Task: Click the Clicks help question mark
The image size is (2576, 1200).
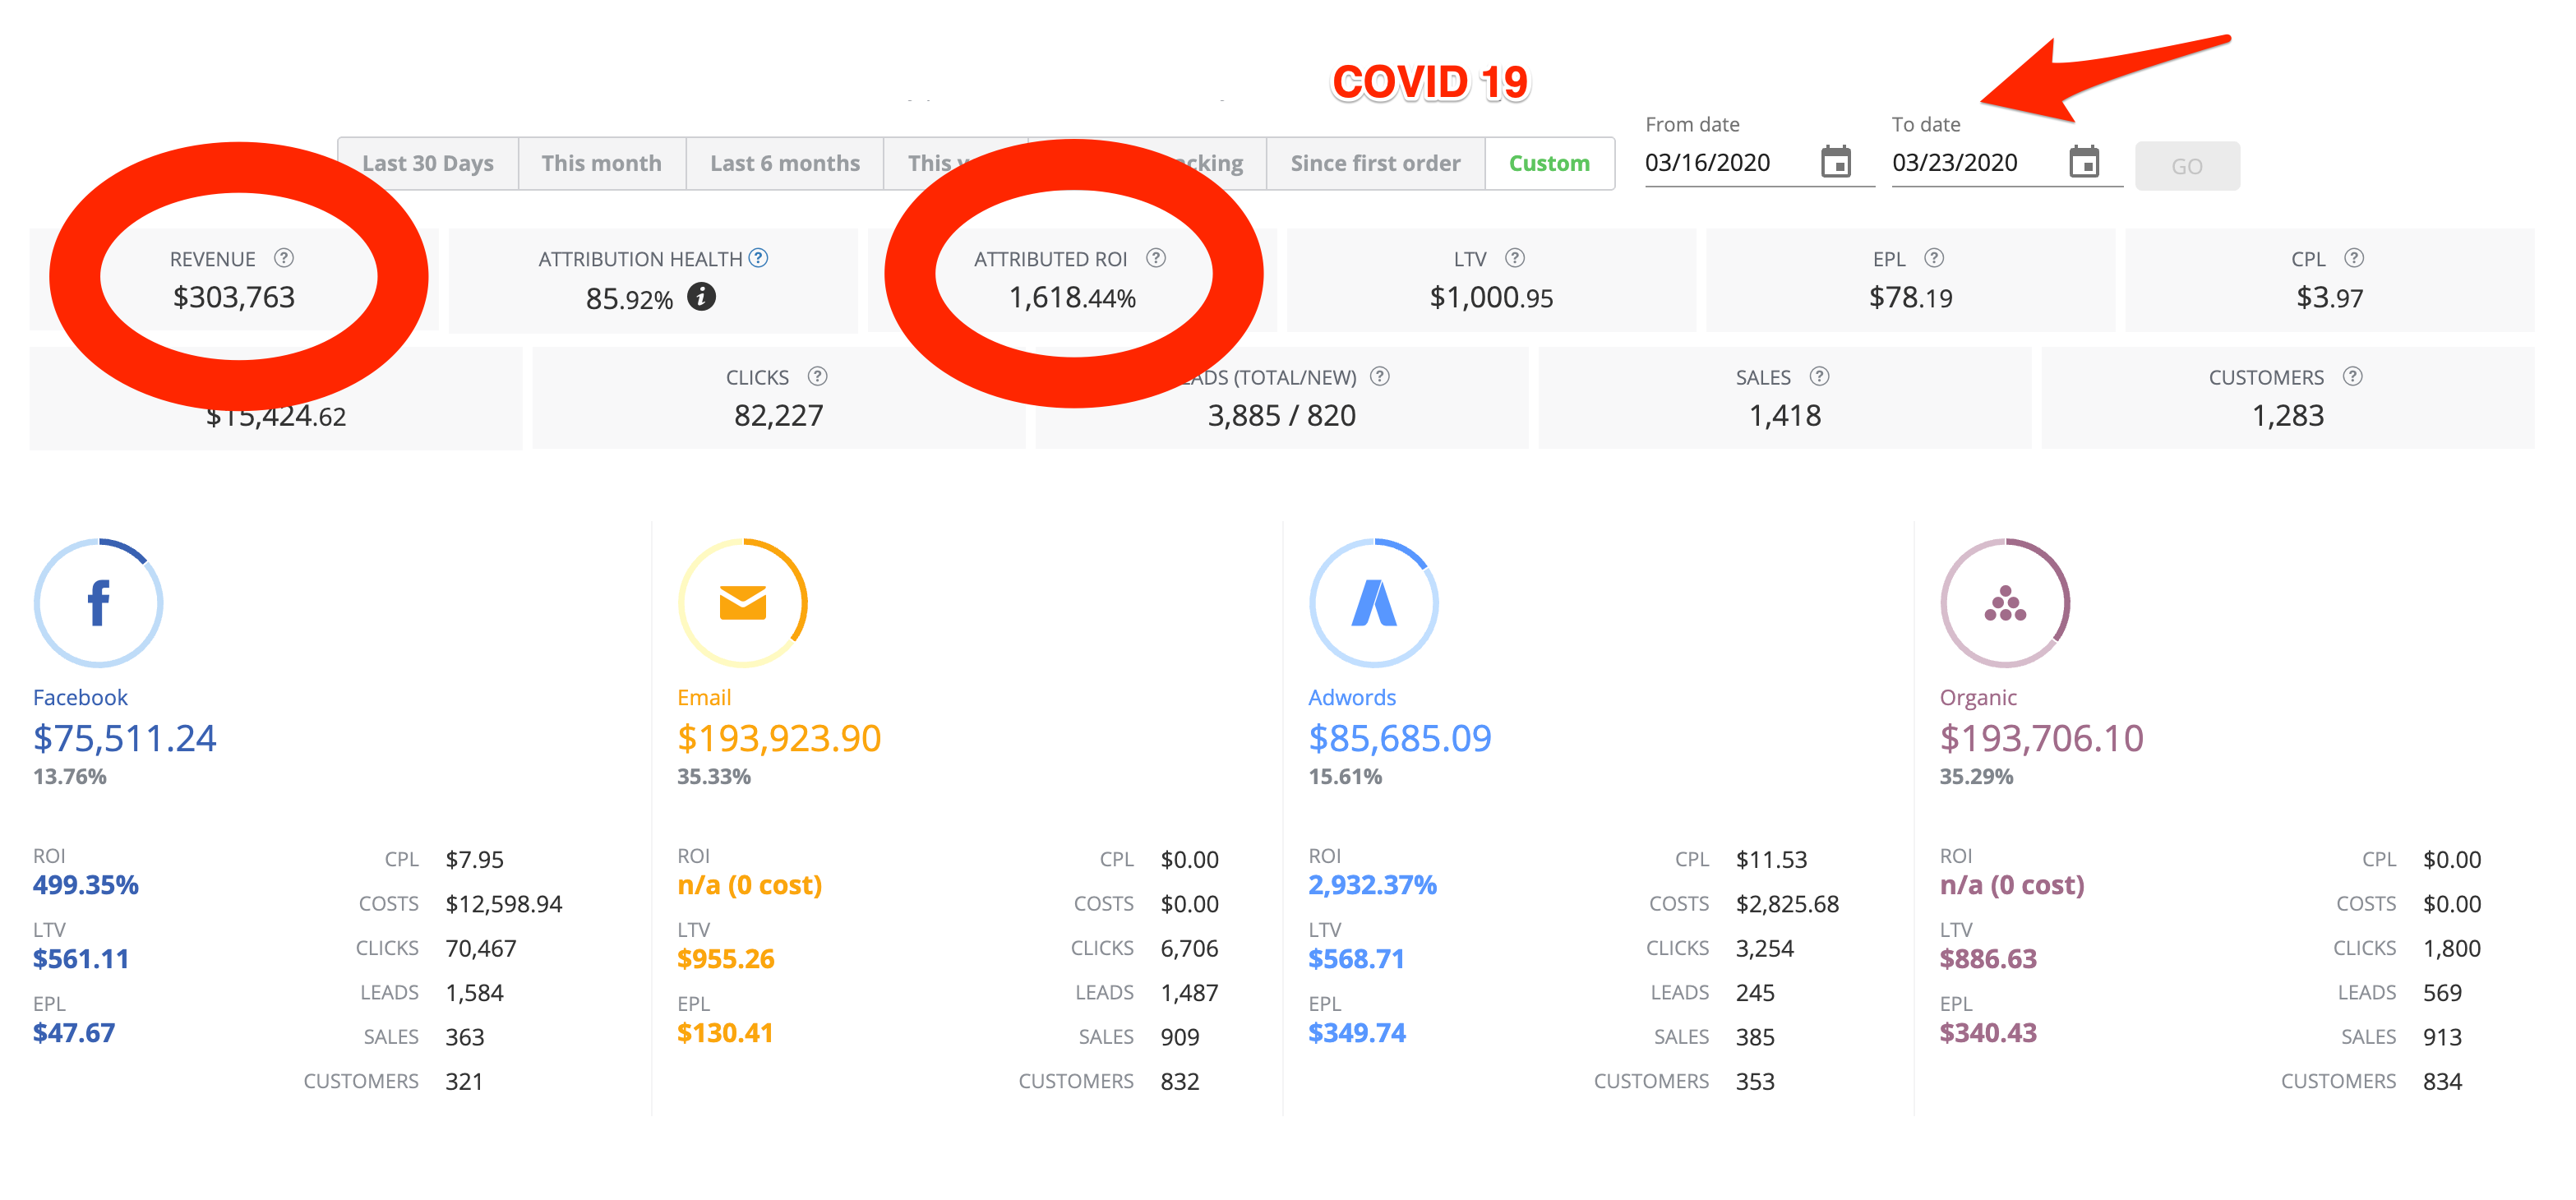Action: pyautogui.click(x=817, y=376)
